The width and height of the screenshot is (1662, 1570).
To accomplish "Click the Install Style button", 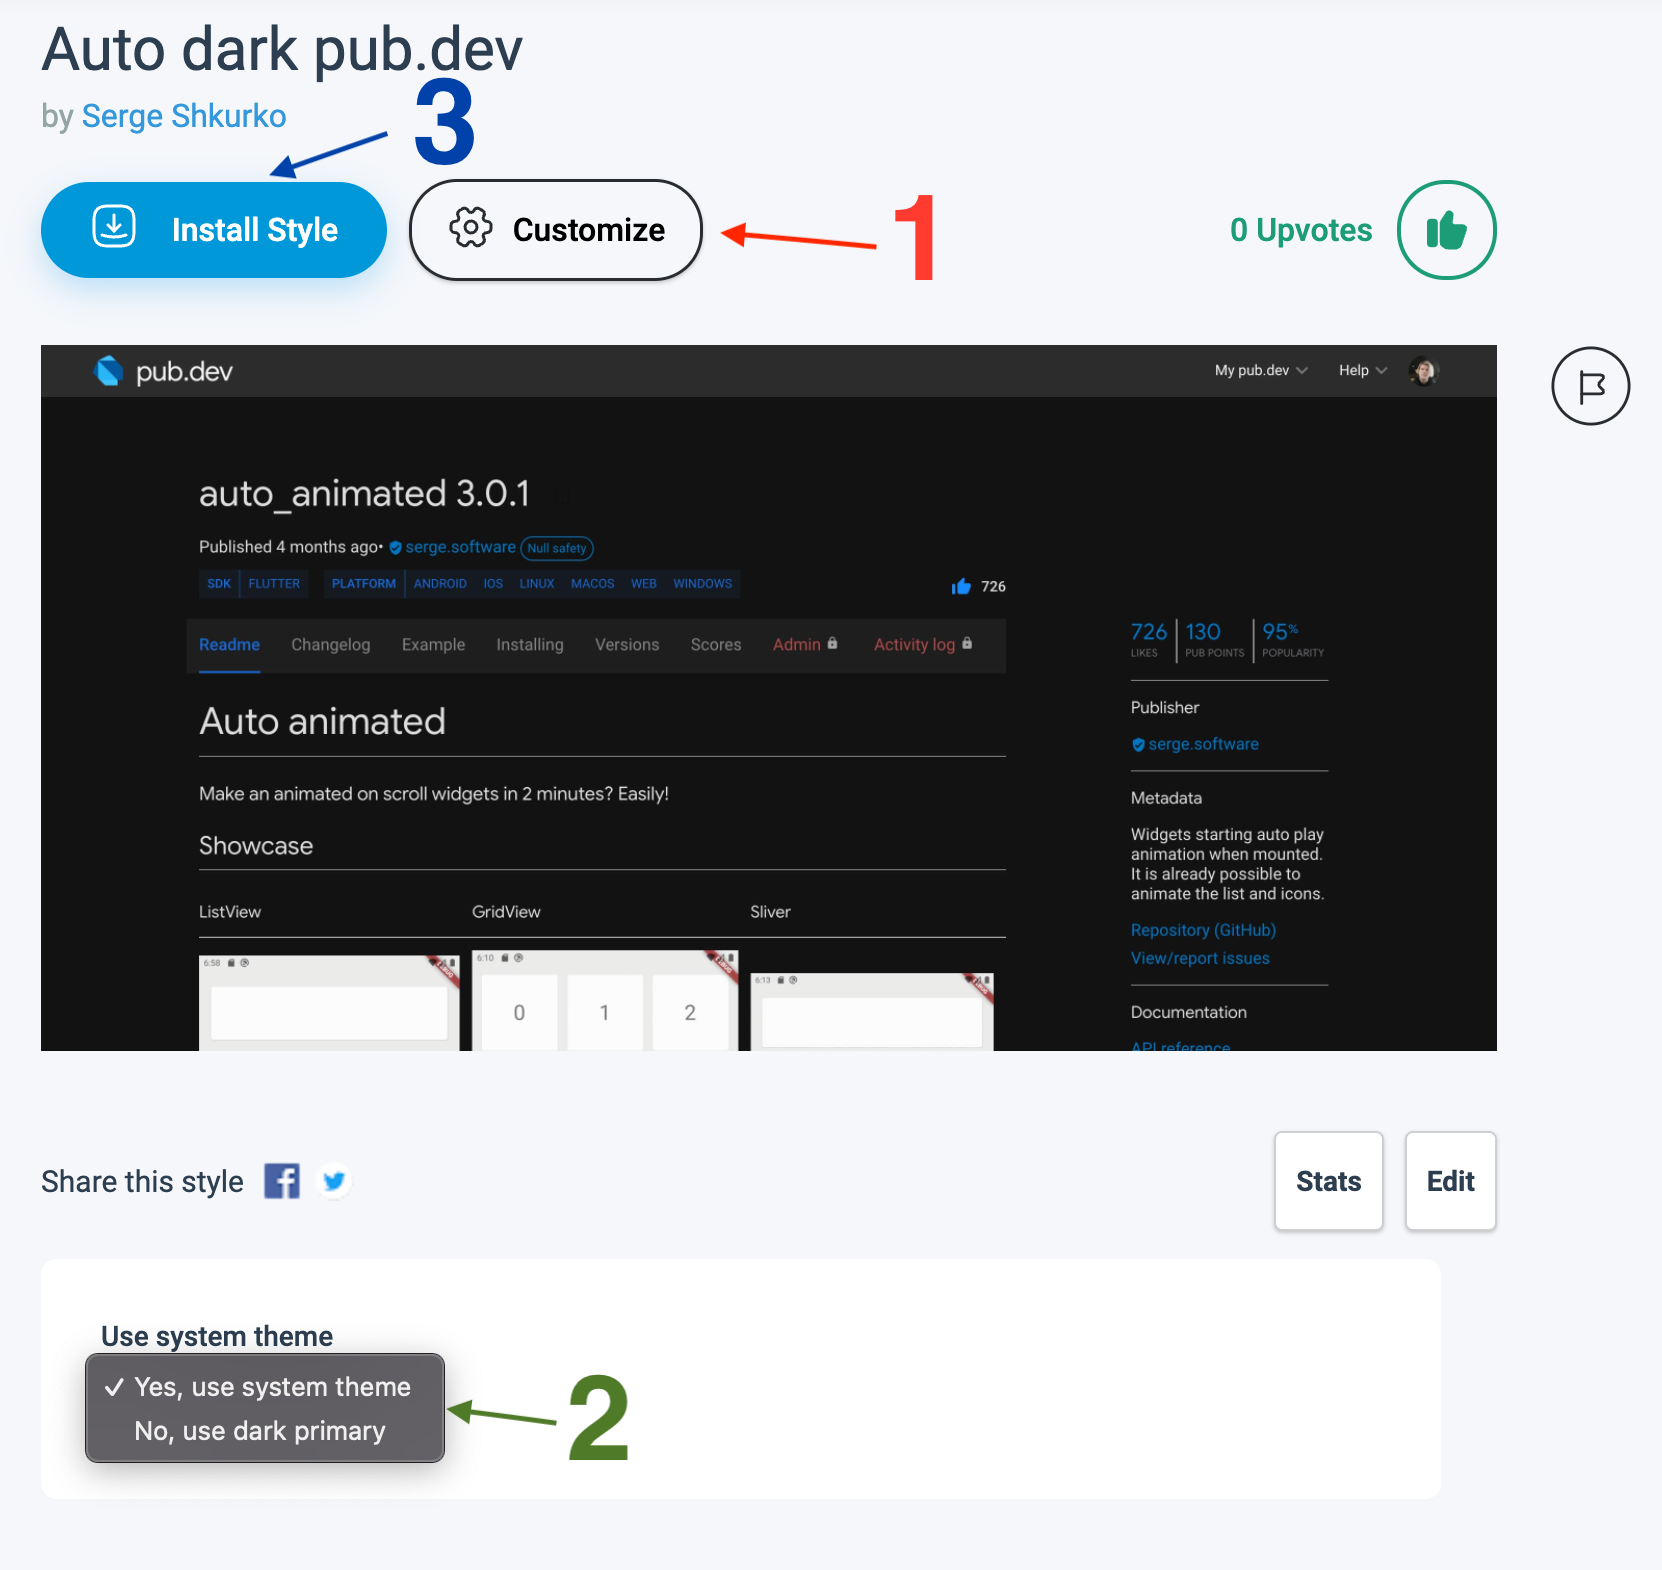I will pyautogui.click(x=214, y=230).
